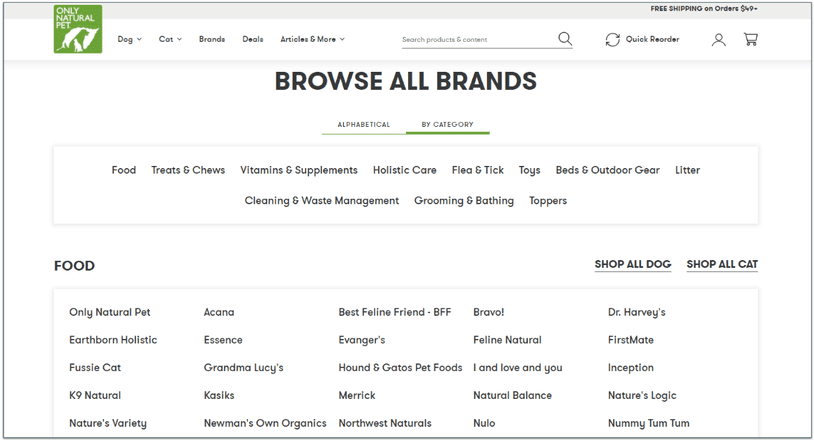The width and height of the screenshot is (814, 440).
Task: Open the I and love and you brand
Action: click(x=518, y=367)
